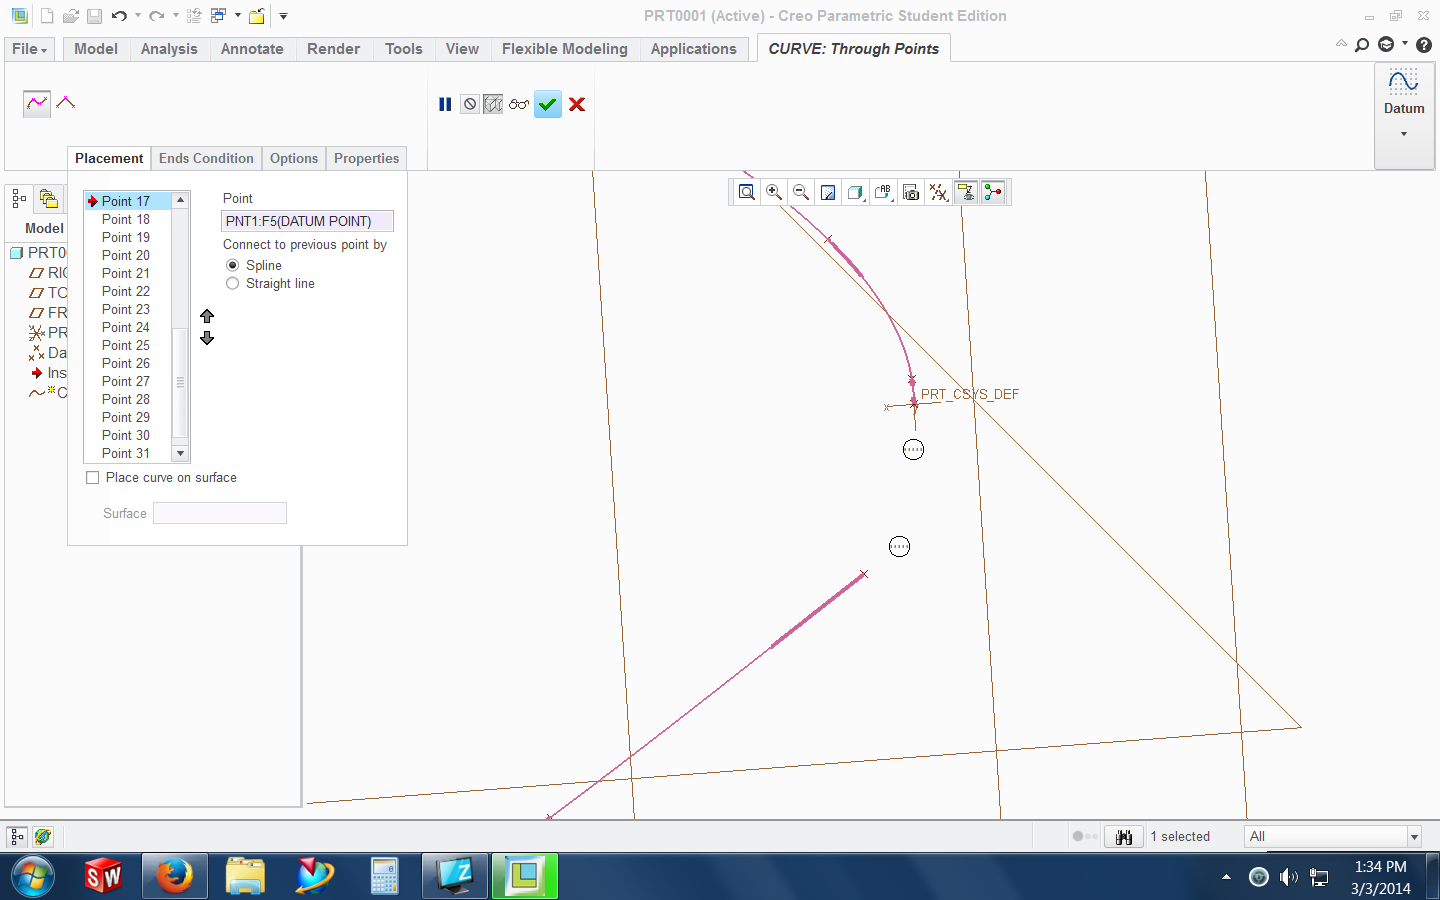
Task: Open the Redo history dropdown arrow
Action: coord(175,16)
